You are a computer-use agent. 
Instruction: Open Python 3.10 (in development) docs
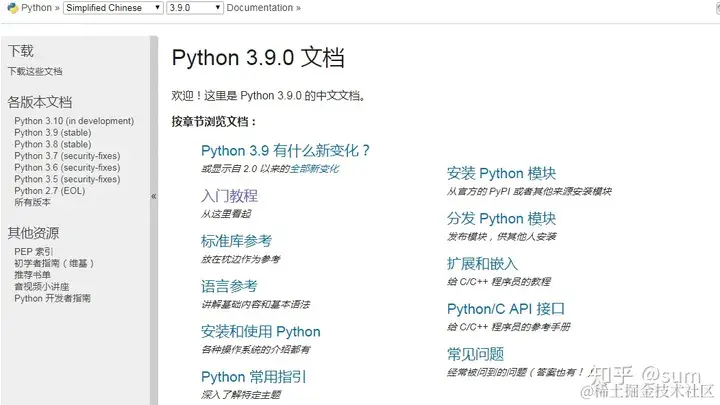[x=74, y=121]
